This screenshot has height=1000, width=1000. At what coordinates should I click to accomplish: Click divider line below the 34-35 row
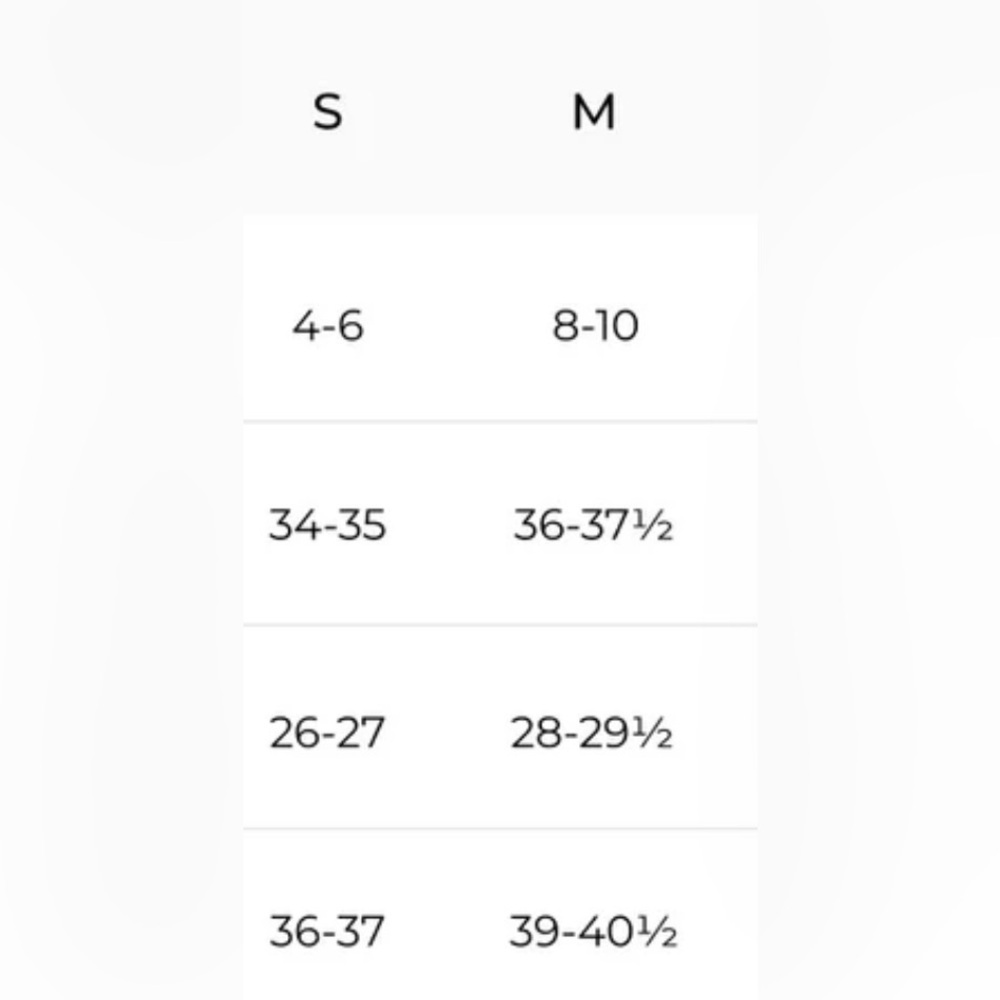click(500, 626)
